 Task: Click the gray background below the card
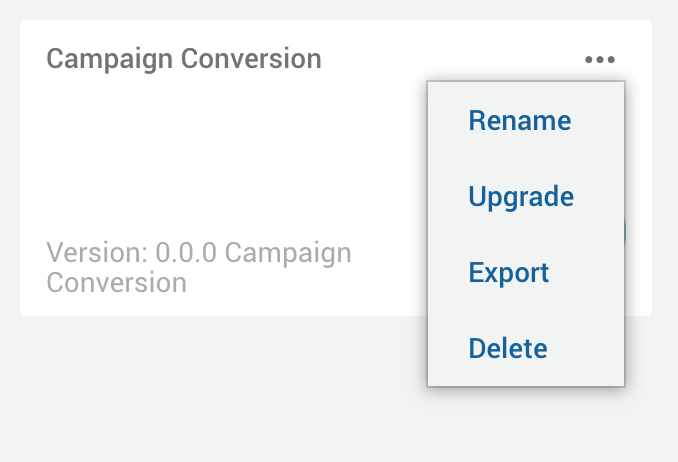point(200,390)
